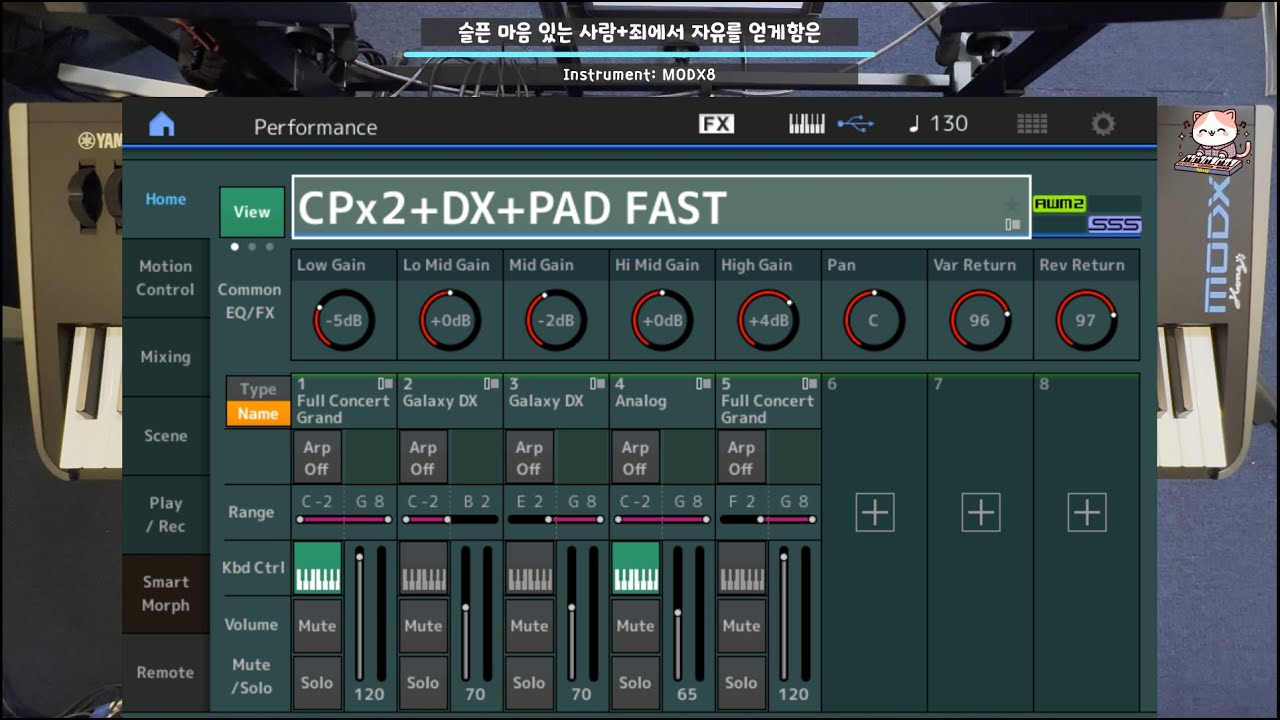This screenshot has height=720, width=1280.
Task: Open the Remote tab
Action: [x=166, y=673]
